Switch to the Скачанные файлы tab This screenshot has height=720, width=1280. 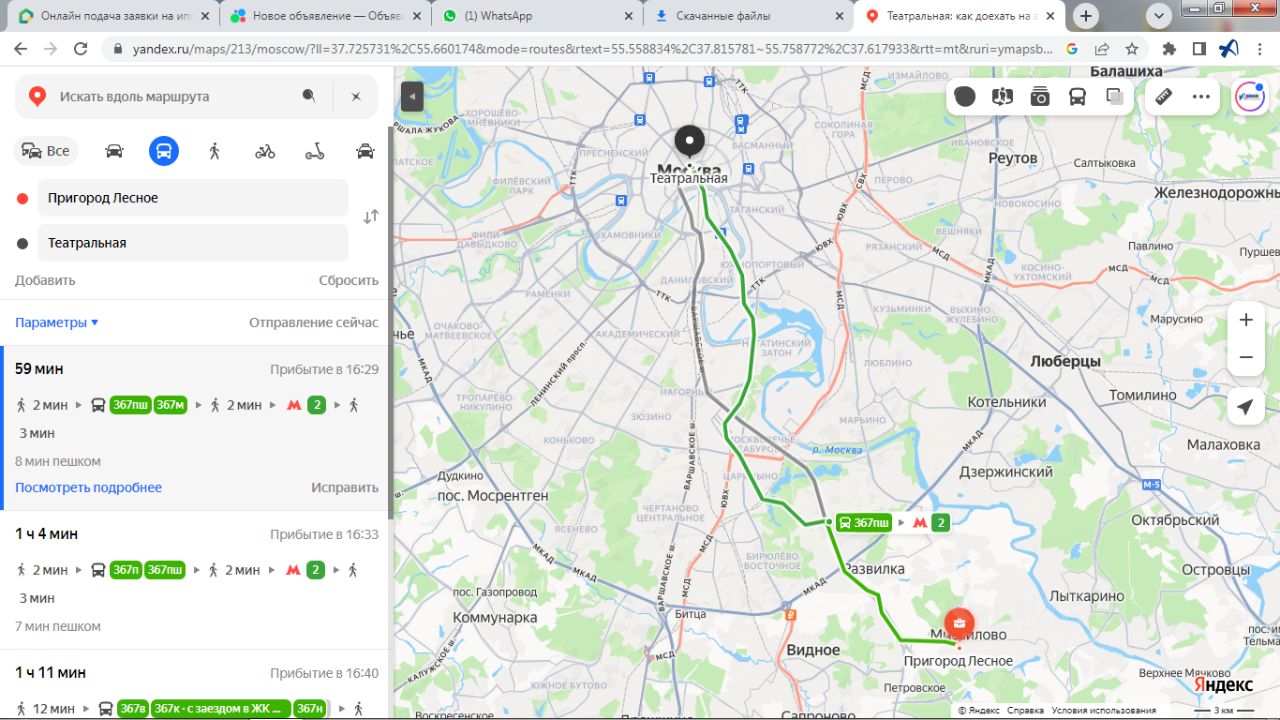tap(749, 16)
